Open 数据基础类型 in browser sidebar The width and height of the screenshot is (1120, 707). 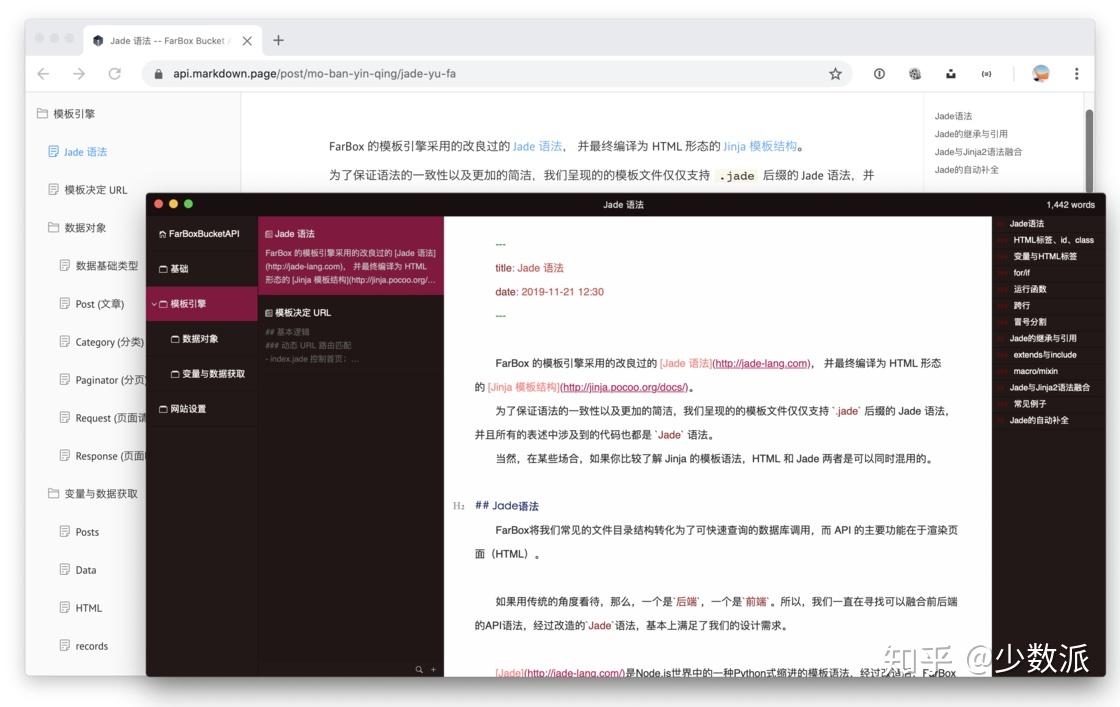click(x=99, y=266)
